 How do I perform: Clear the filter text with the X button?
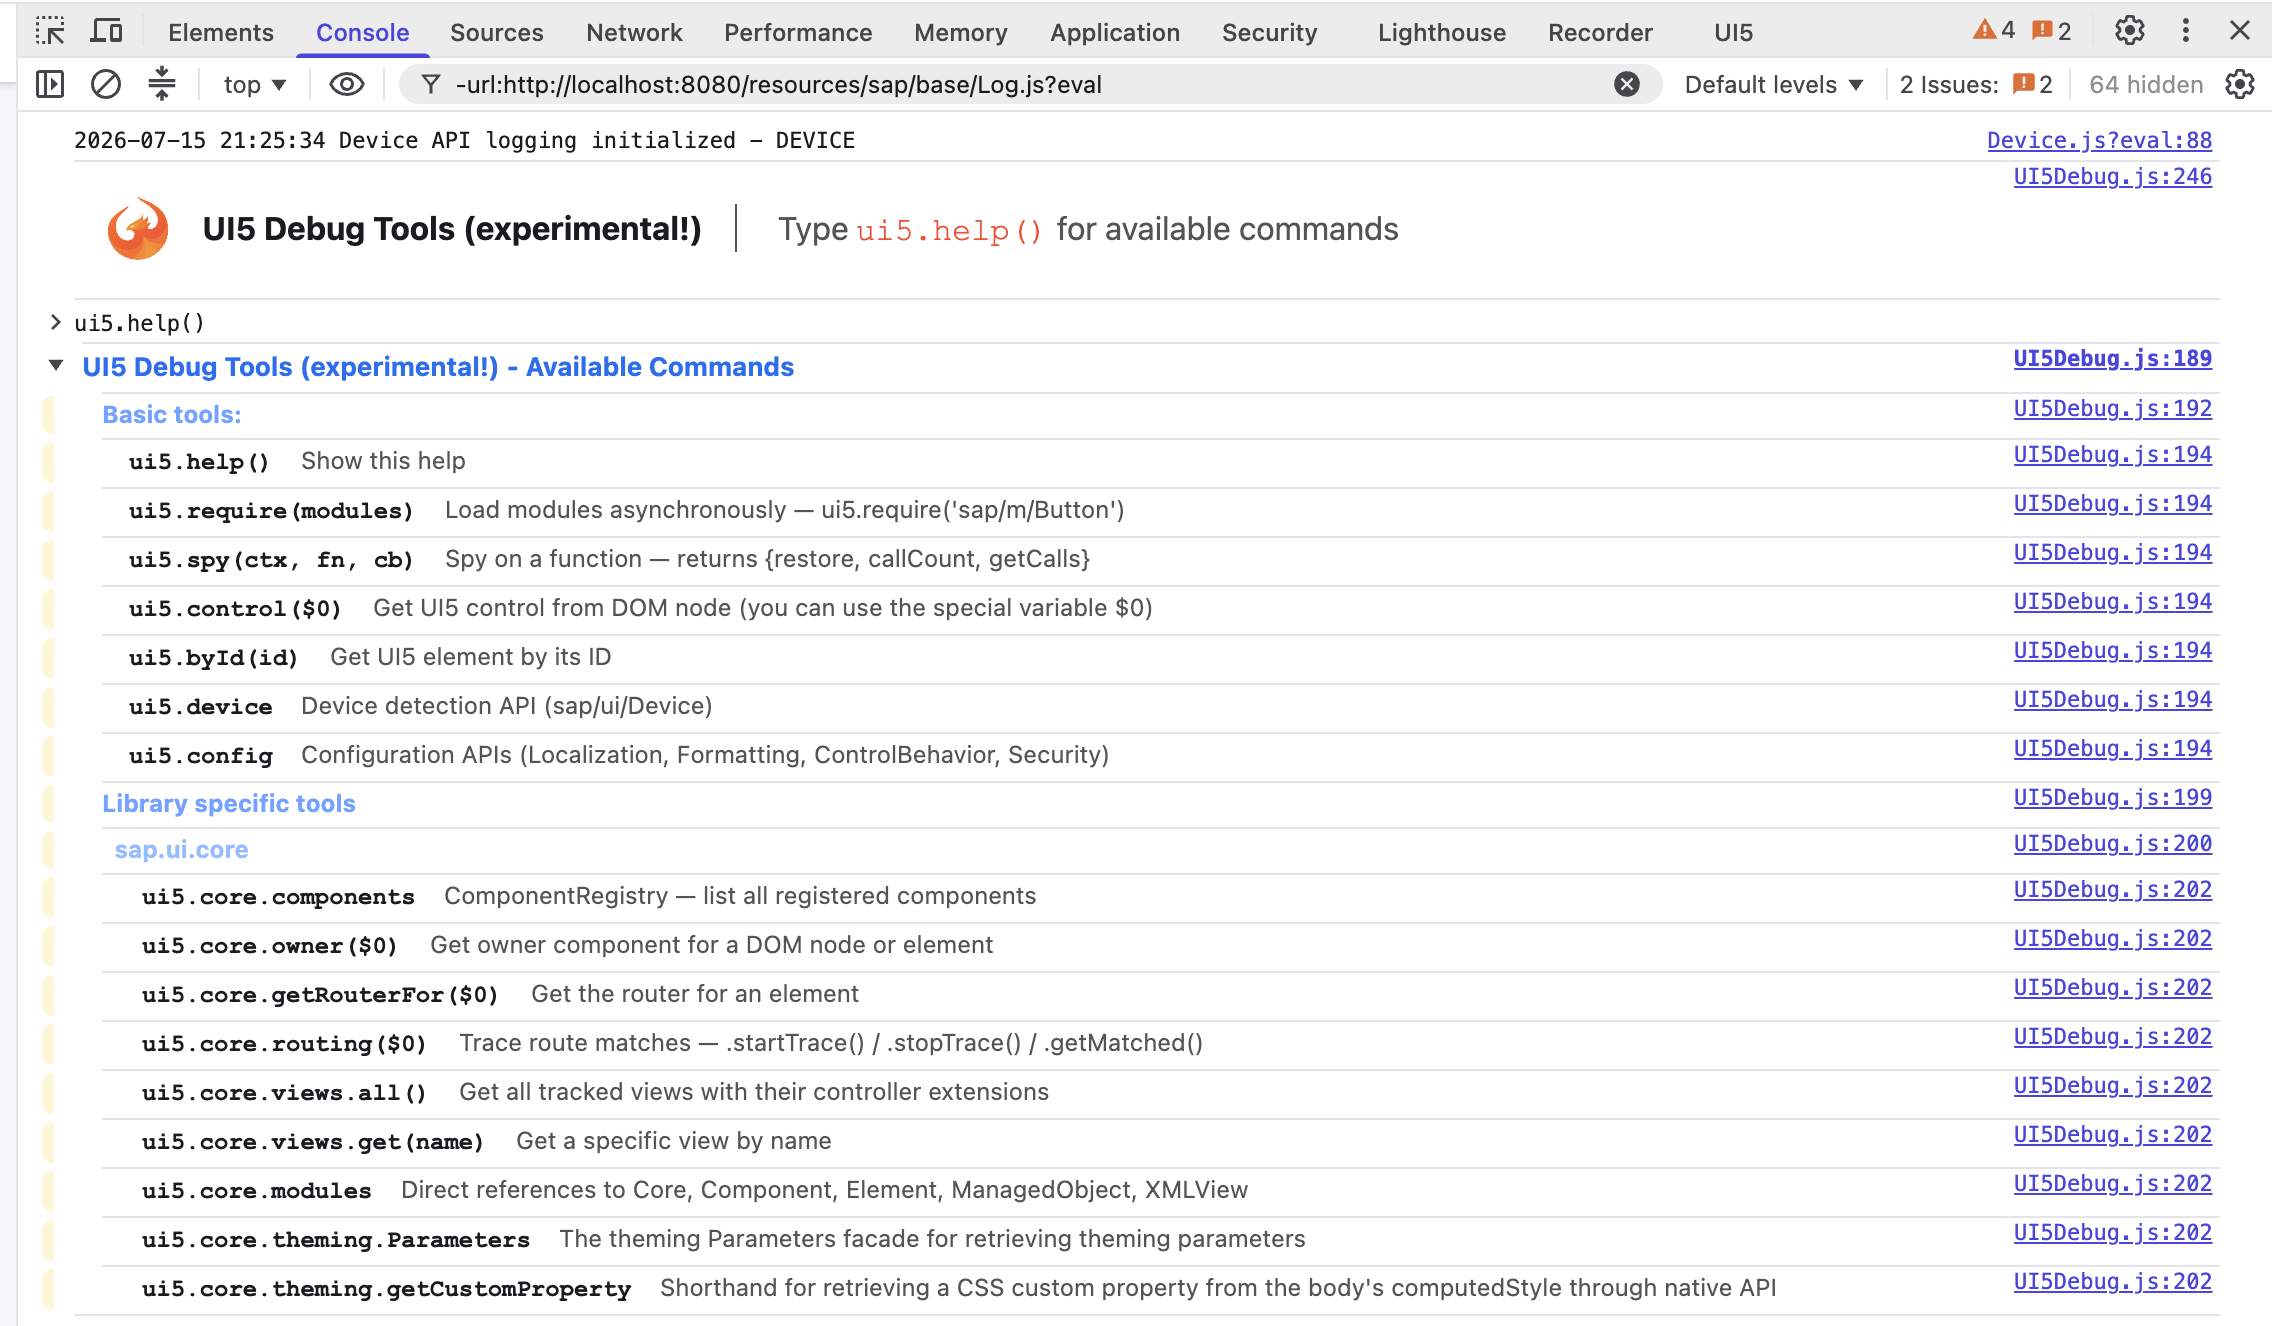[x=1627, y=84]
